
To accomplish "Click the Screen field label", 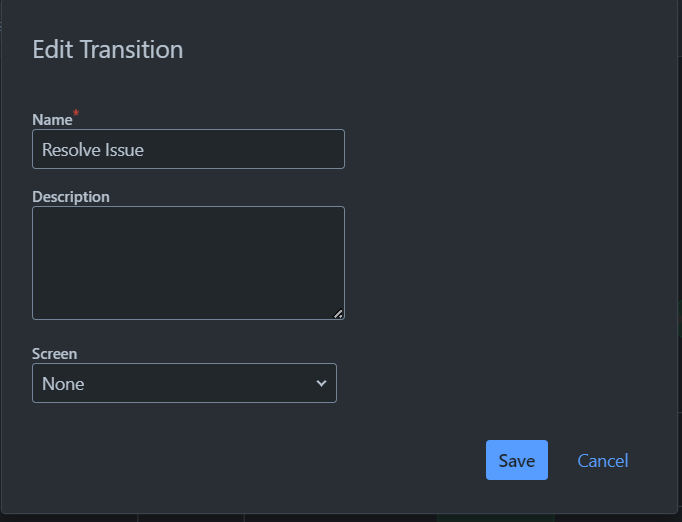I will point(54,354).
